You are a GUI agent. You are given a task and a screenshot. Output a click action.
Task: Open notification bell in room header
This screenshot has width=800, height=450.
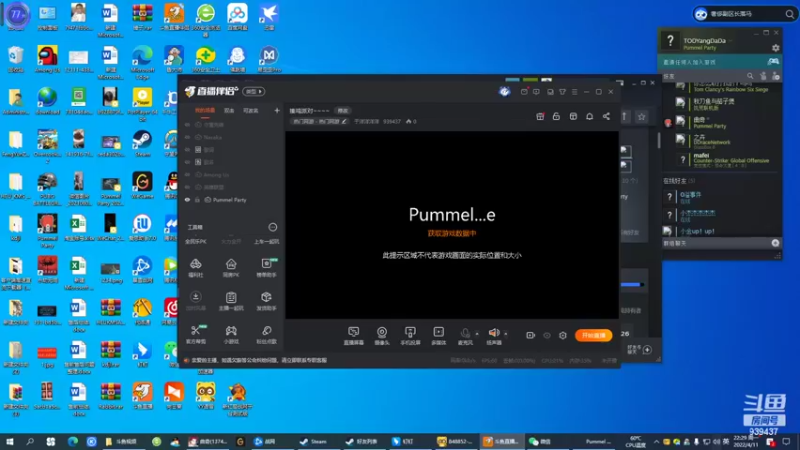[x=589, y=116]
